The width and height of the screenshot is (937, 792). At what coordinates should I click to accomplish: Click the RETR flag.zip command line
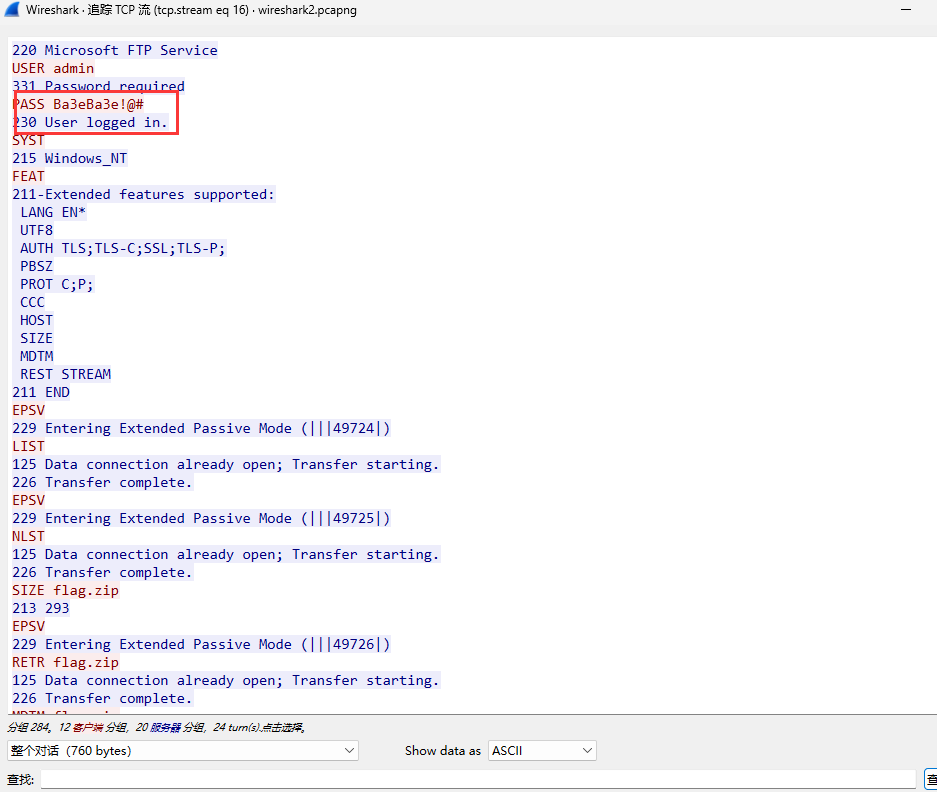point(65,662)
